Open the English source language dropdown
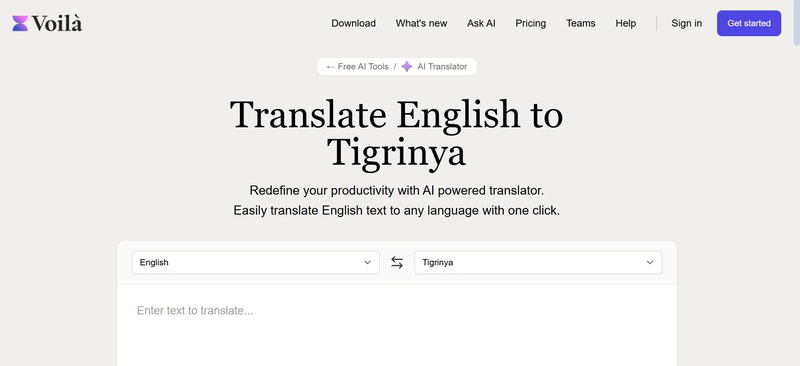 [256, 262]
